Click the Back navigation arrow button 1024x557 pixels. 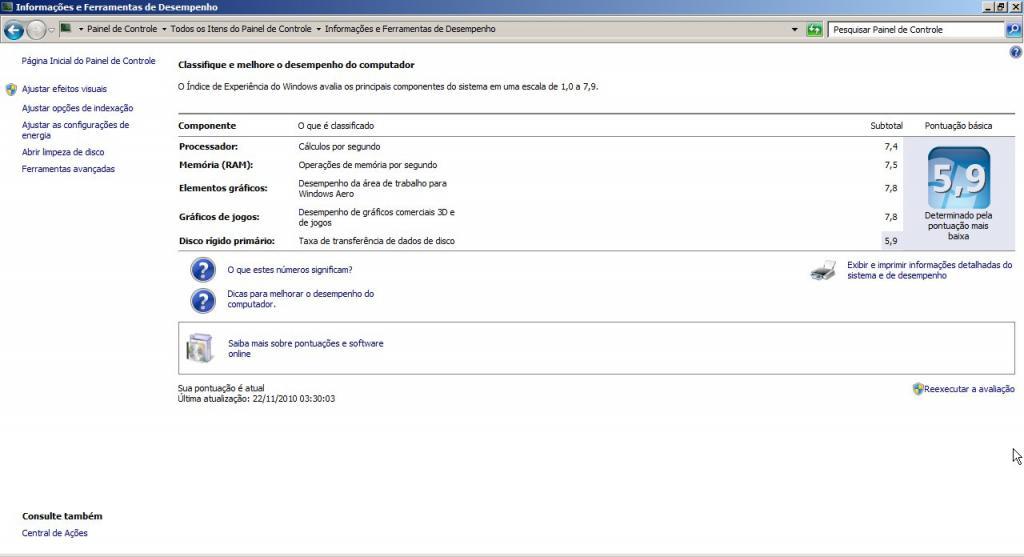[x=14, y=29]
